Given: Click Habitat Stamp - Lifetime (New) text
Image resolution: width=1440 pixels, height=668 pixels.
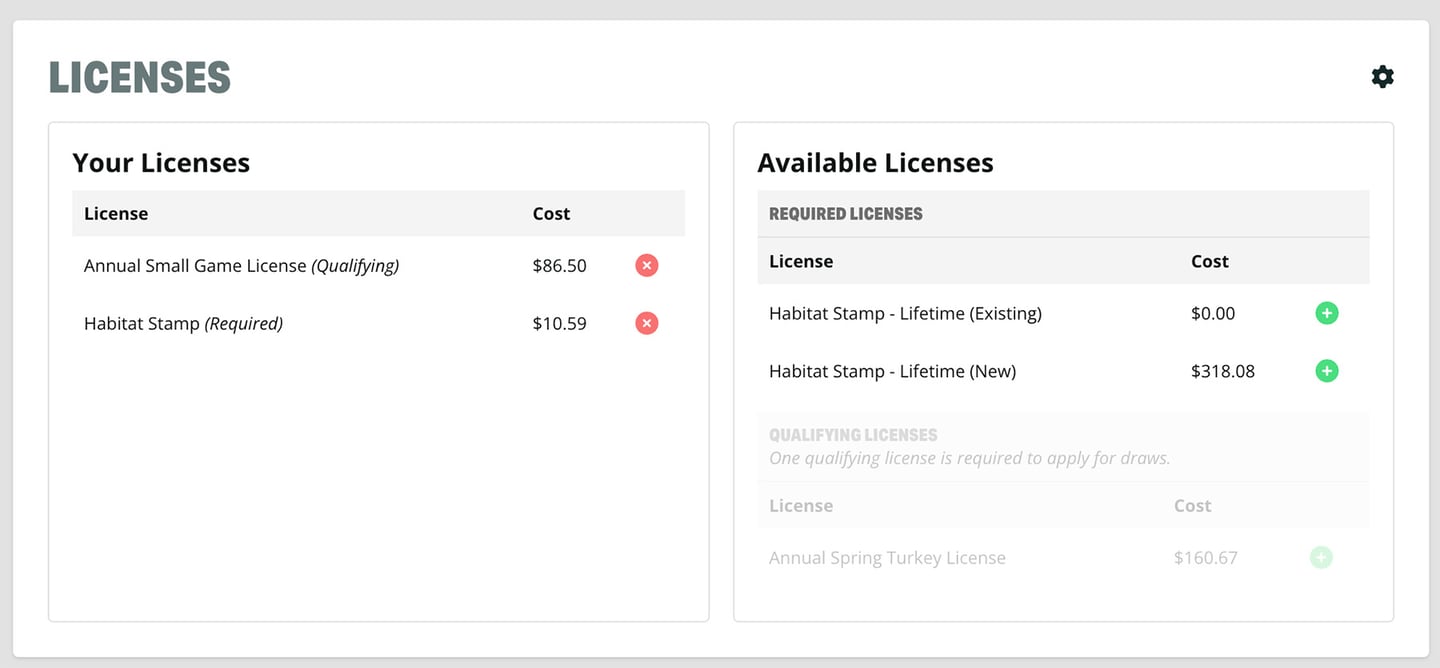Looking at the screenshot, I should [x=892, y=372].
